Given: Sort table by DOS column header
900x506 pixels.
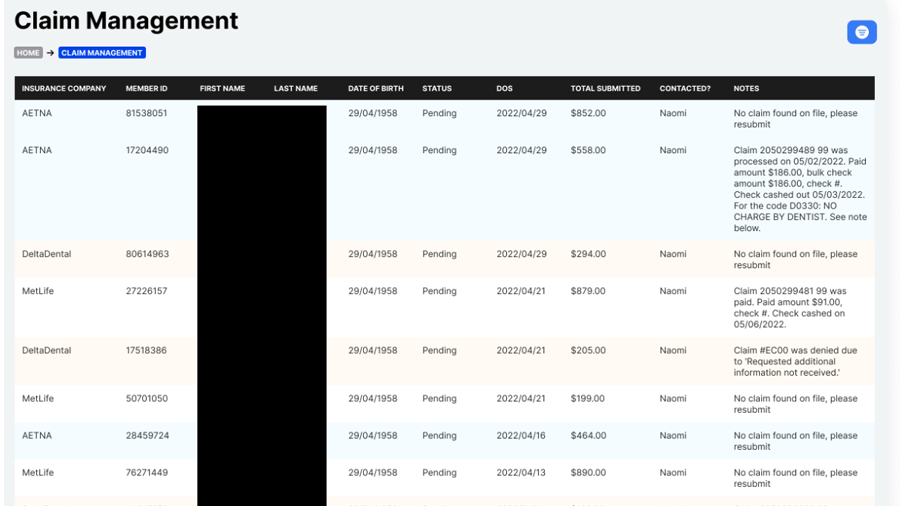Looking at the screenshot, I should point(504,88).
